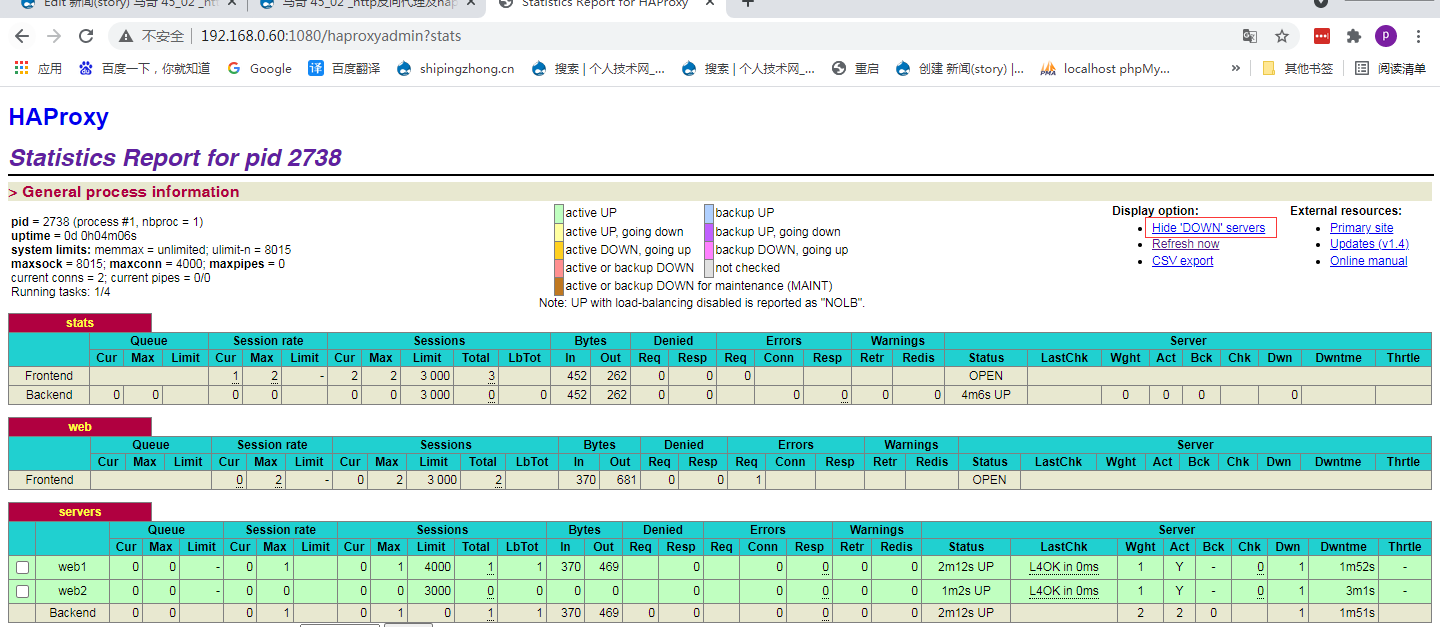Open Chrome's three-dot menu

pos(1418,36)
